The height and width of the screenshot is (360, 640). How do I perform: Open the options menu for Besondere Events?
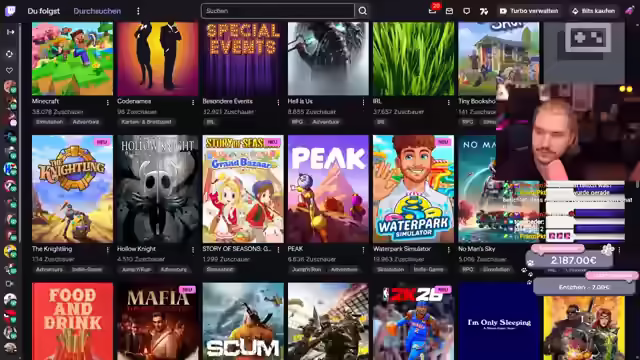tap(278, 102)
